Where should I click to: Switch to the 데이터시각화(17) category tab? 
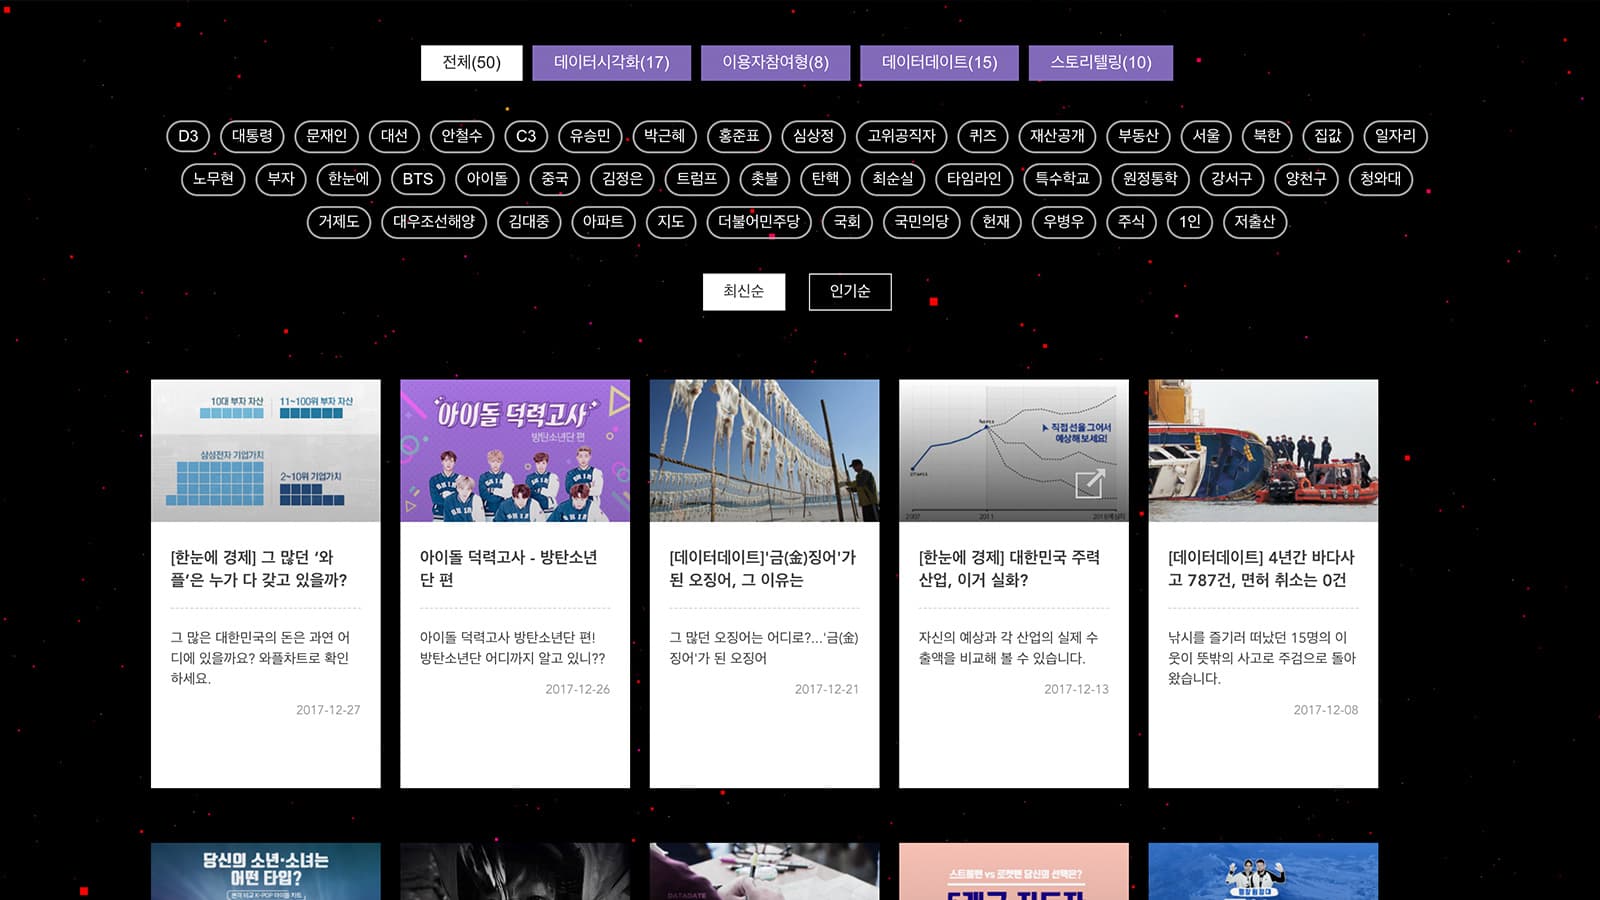point(611,62)
